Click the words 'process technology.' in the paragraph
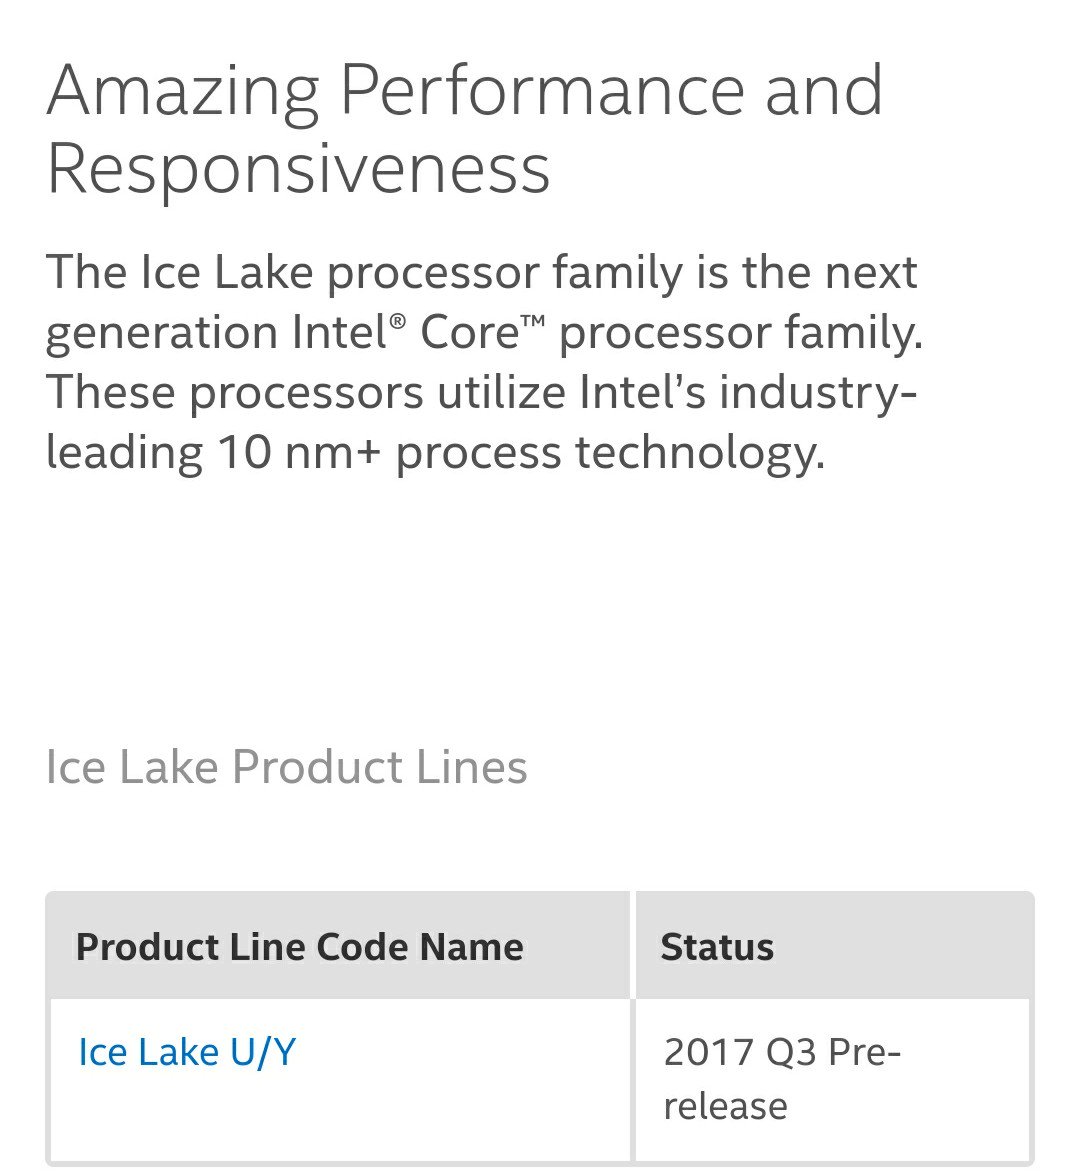 coord(610,454)
